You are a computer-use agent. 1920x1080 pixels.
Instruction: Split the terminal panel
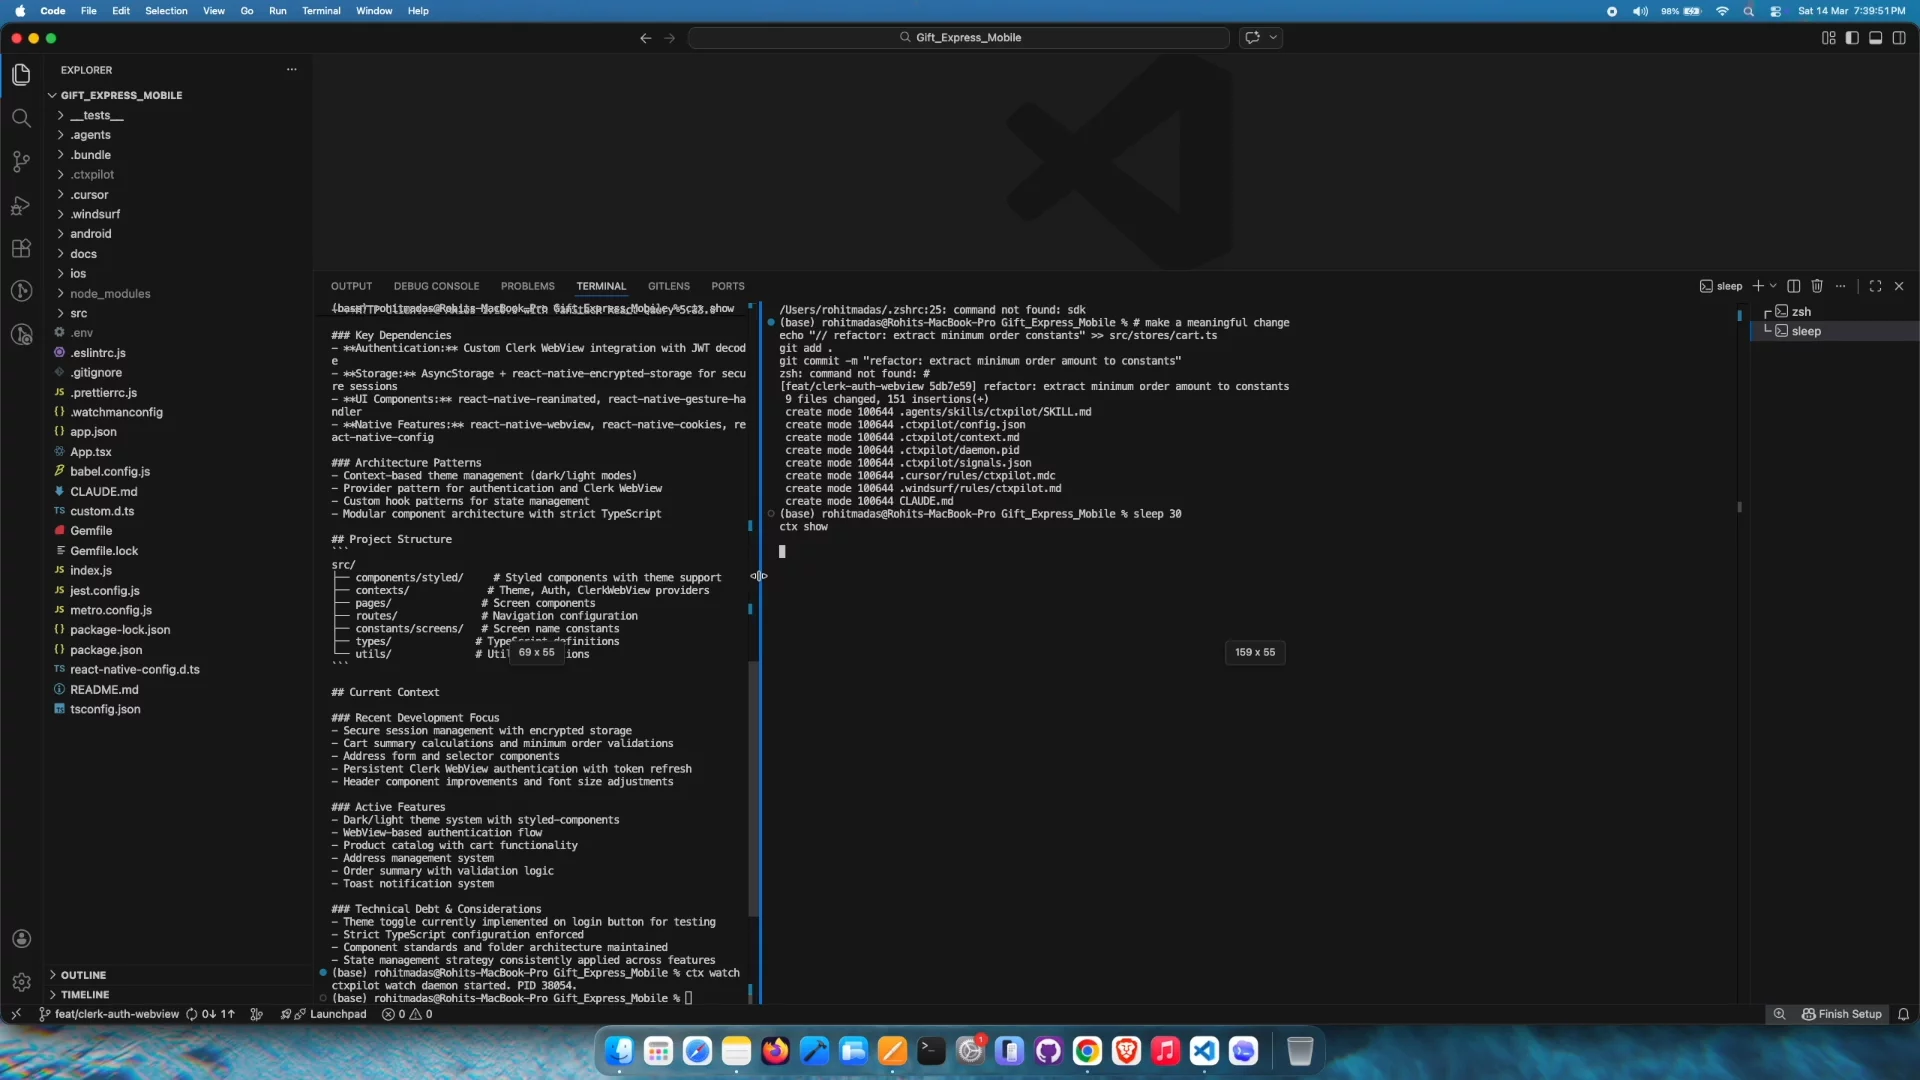(x=1794, y=286)
